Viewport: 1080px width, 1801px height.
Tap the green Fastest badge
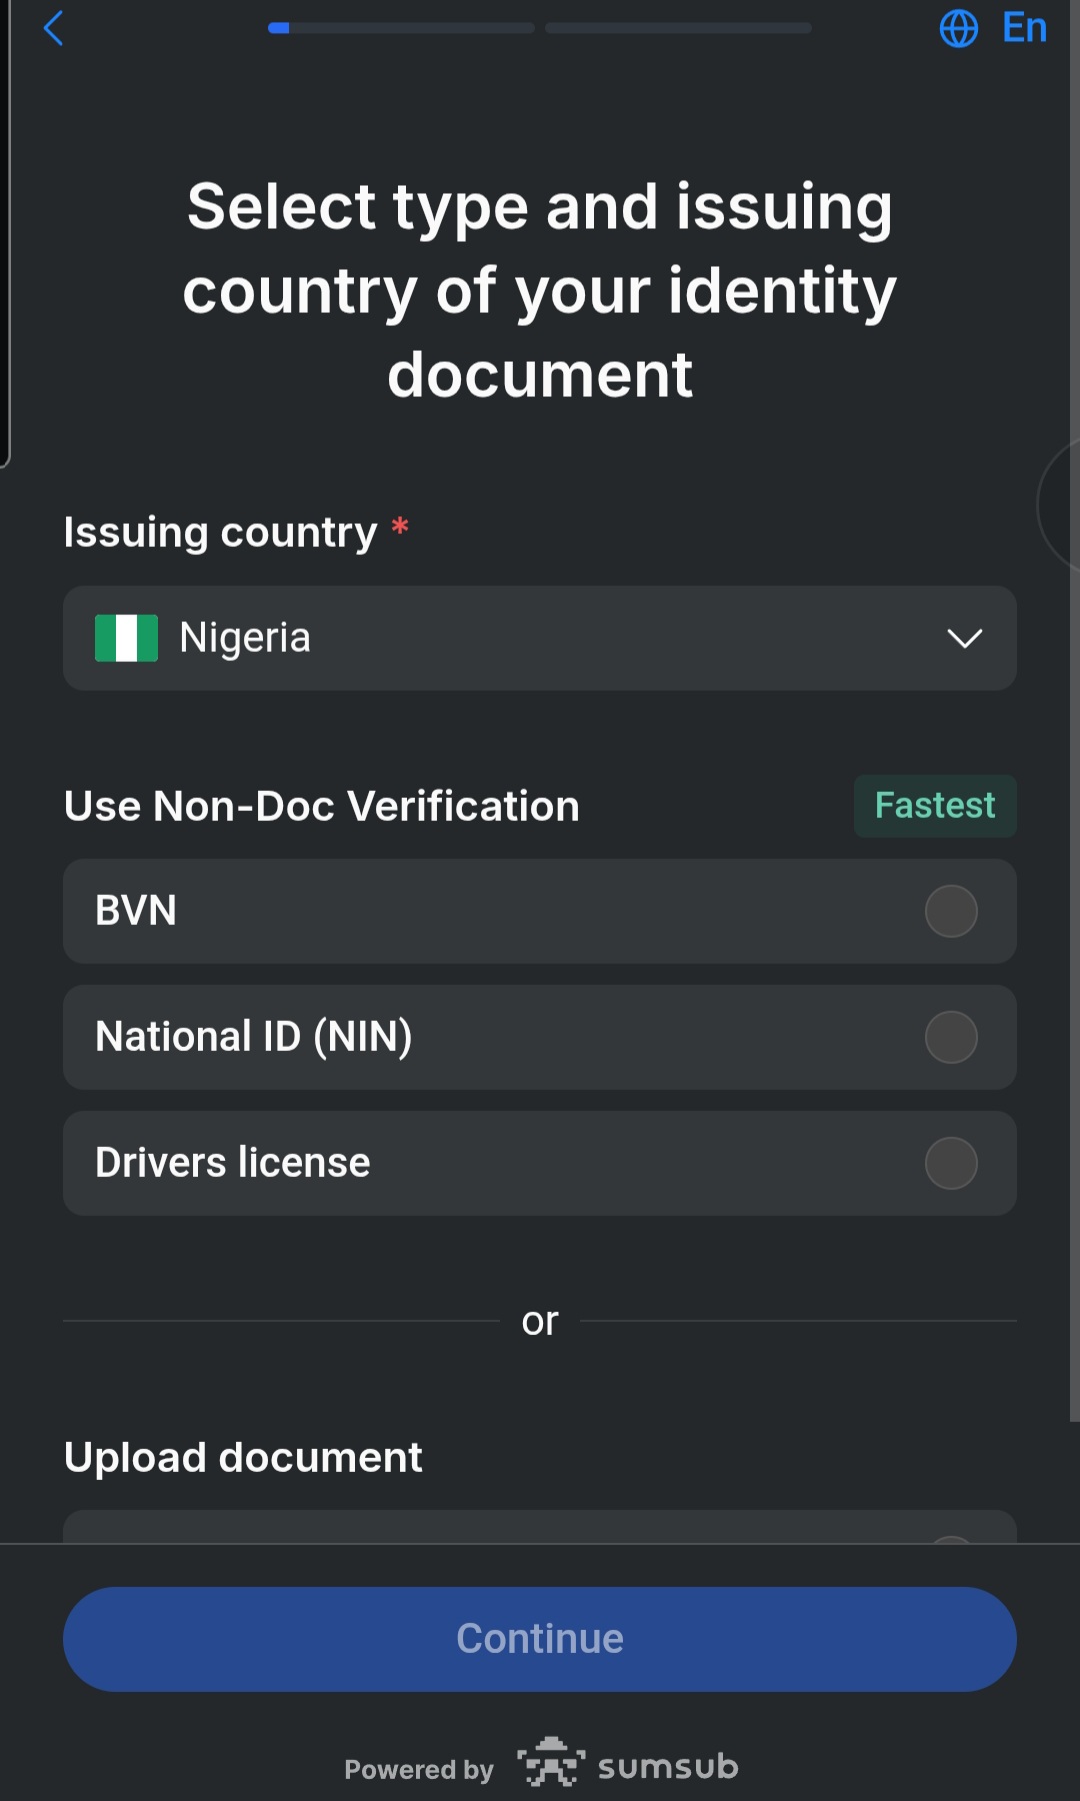935,806
